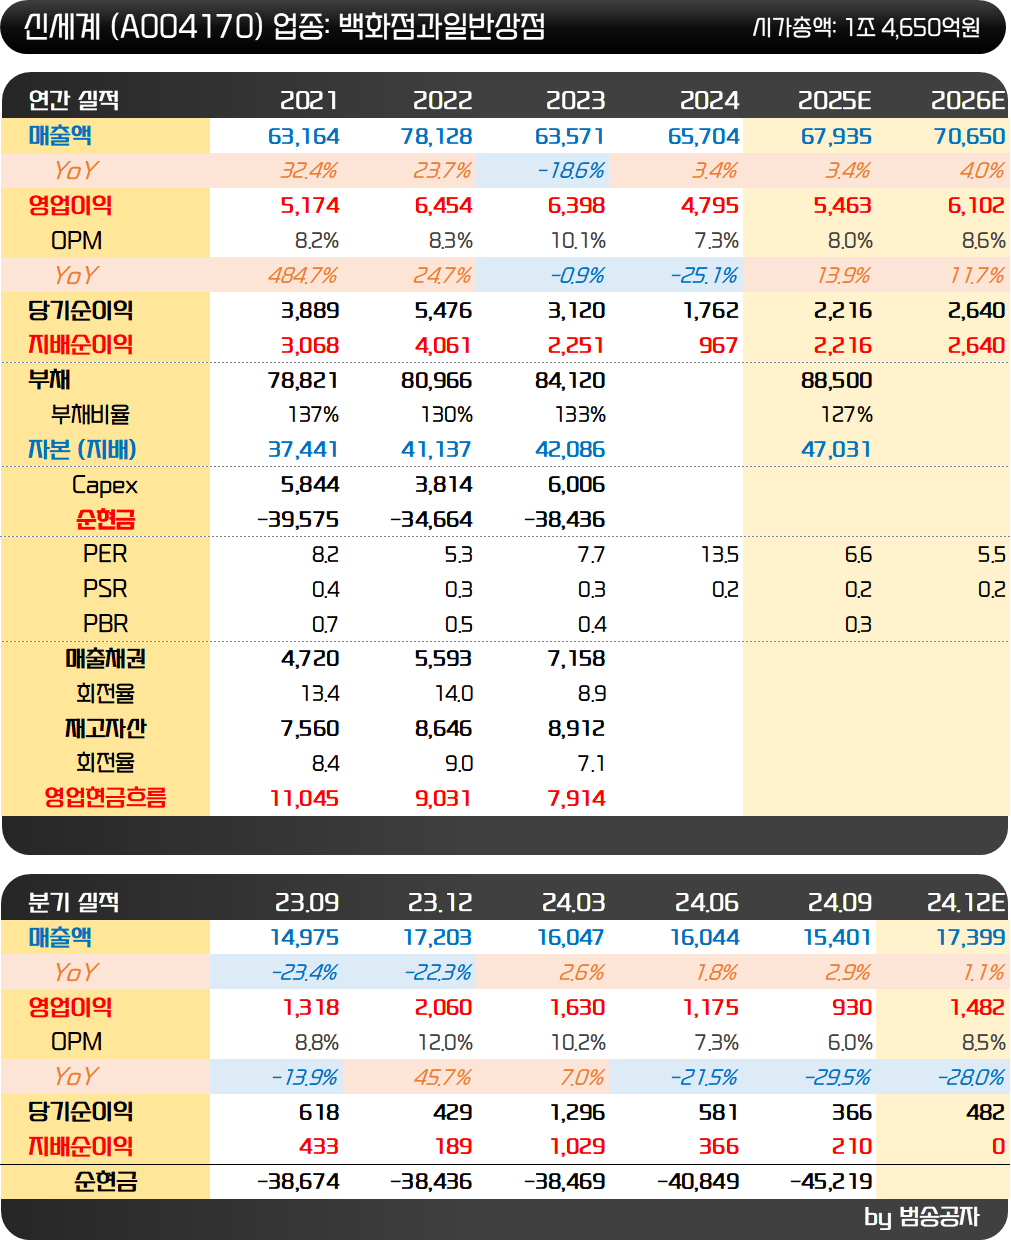This screenshot has width=1011, height=1240.
Task: Click the net cash value -39,575
Action: pos(299,520)
